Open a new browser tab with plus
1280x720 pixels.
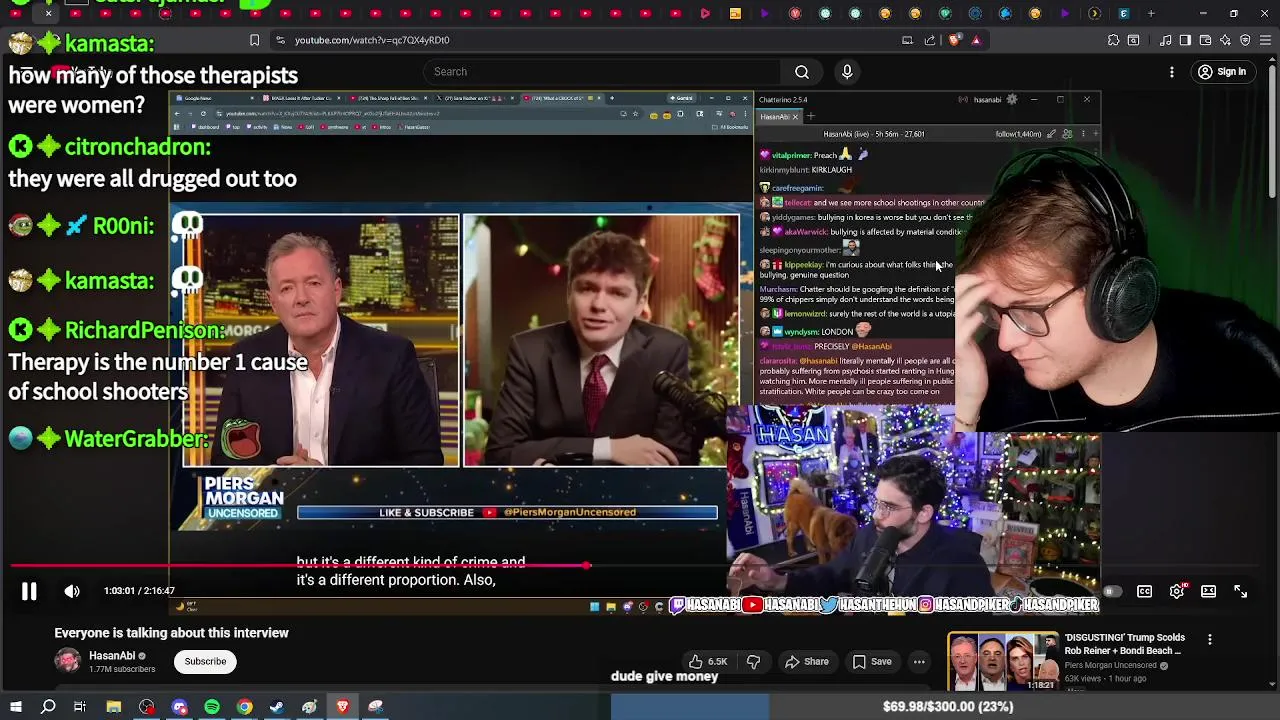point(1151,14)
